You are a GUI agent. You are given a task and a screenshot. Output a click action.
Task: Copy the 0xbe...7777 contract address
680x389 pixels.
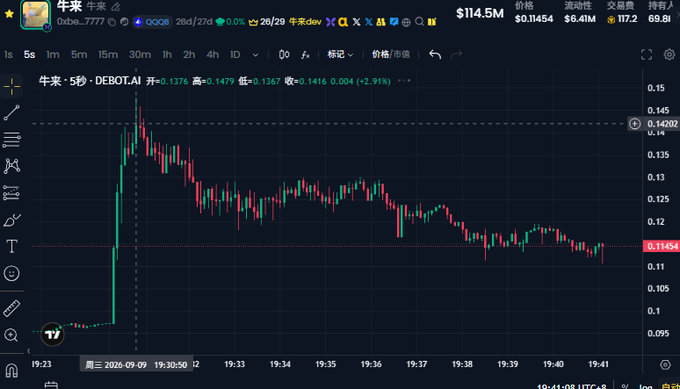point(112,22)
